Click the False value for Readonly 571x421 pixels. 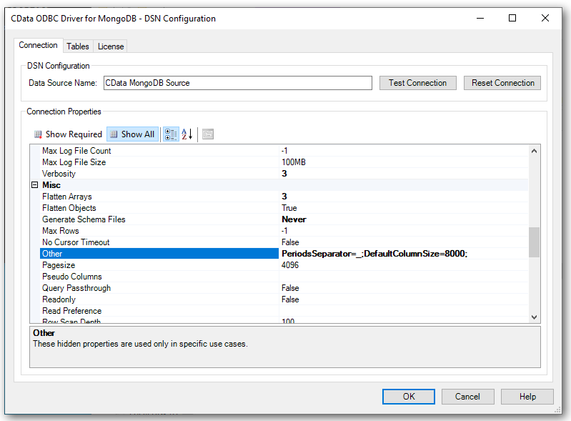pyautogui.click(x=290, y=299)
